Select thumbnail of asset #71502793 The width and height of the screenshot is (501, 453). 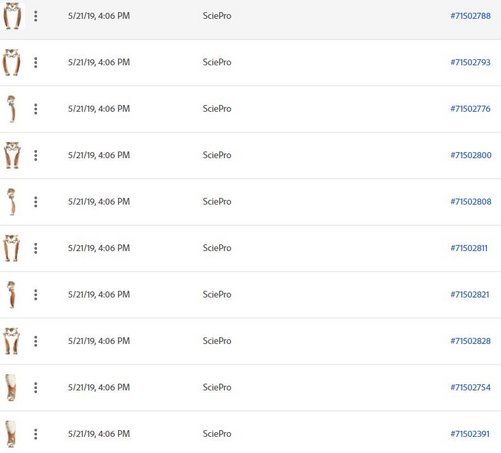click(12, 62)
